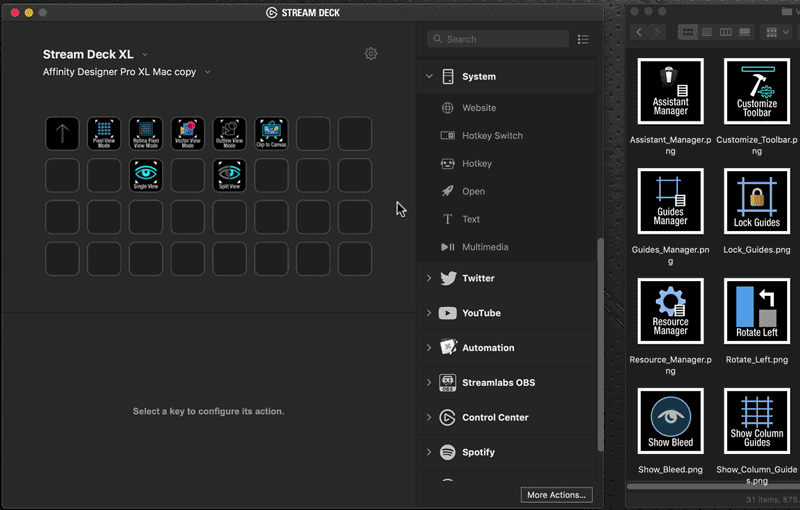The width and height of the screenshot is (800, 510).
Task: Click the Streamlabs OBS category icon
Action: point(448,382)
